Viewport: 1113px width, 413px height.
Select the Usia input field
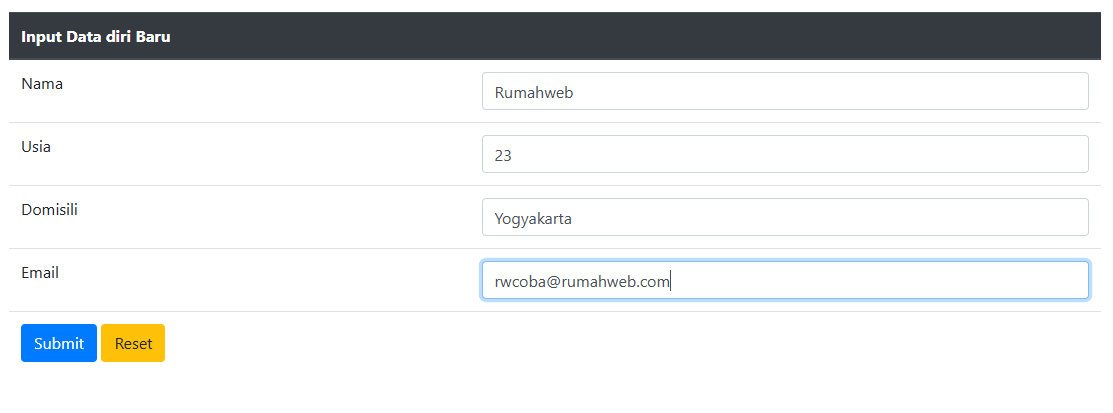(784, 155)
